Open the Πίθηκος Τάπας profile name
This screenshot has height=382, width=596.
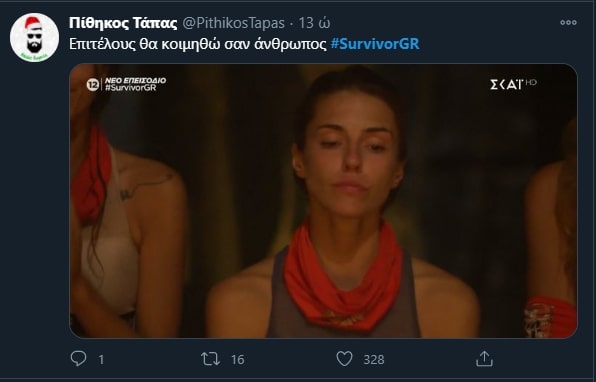[123, 23]
